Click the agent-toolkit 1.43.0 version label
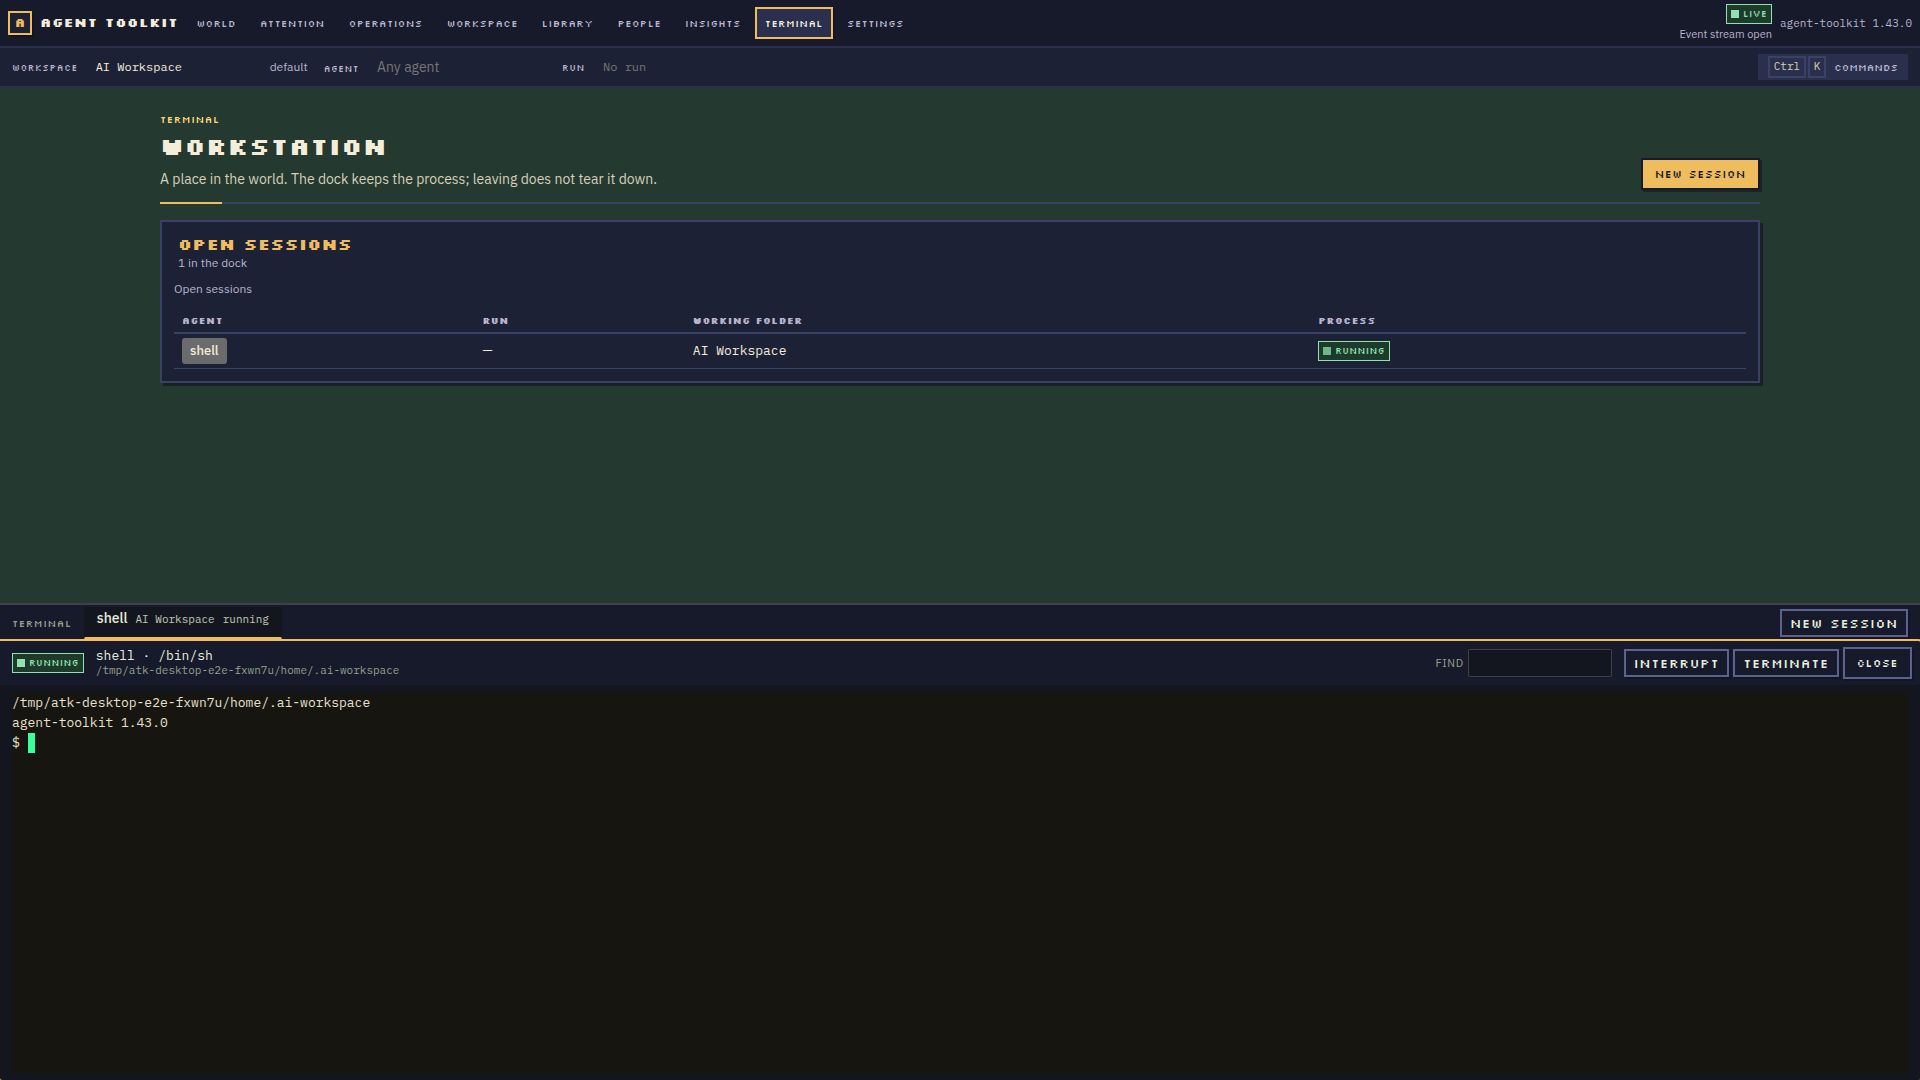Image resolution: width=1920 pixels, height=1080 pixels. pos(1845,23)
